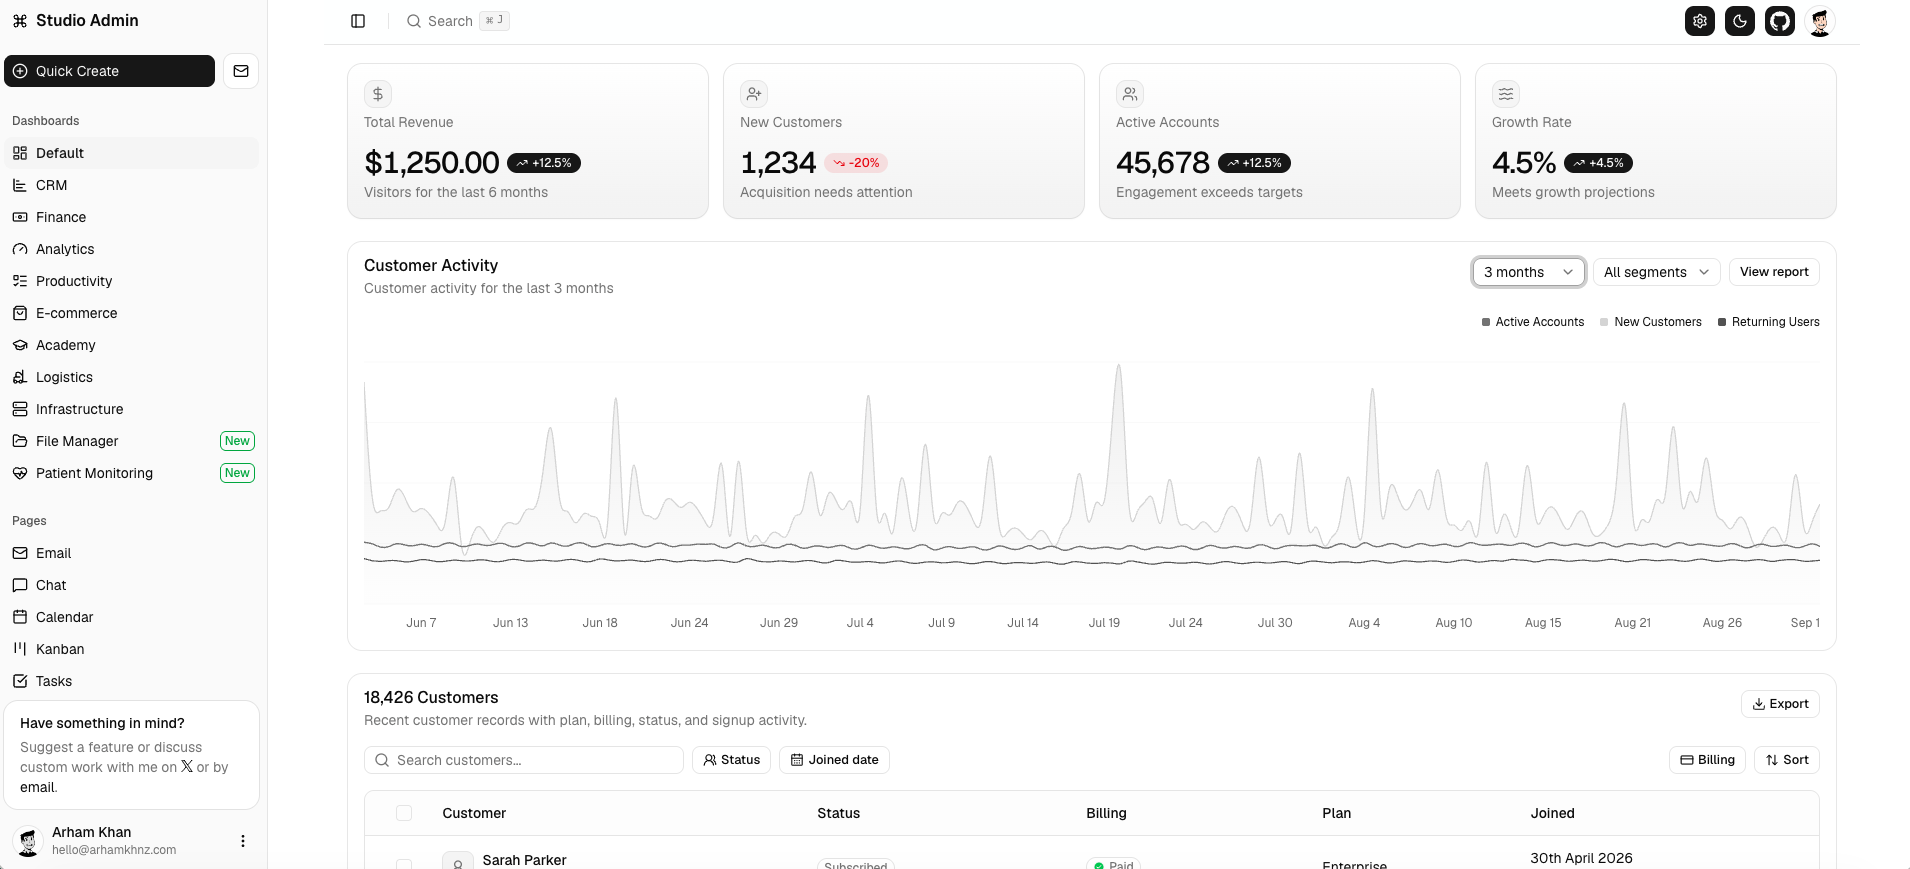The height and width of the screenshot is (869, 1910).
Task: Open the Calendar page
Action: 131,617
